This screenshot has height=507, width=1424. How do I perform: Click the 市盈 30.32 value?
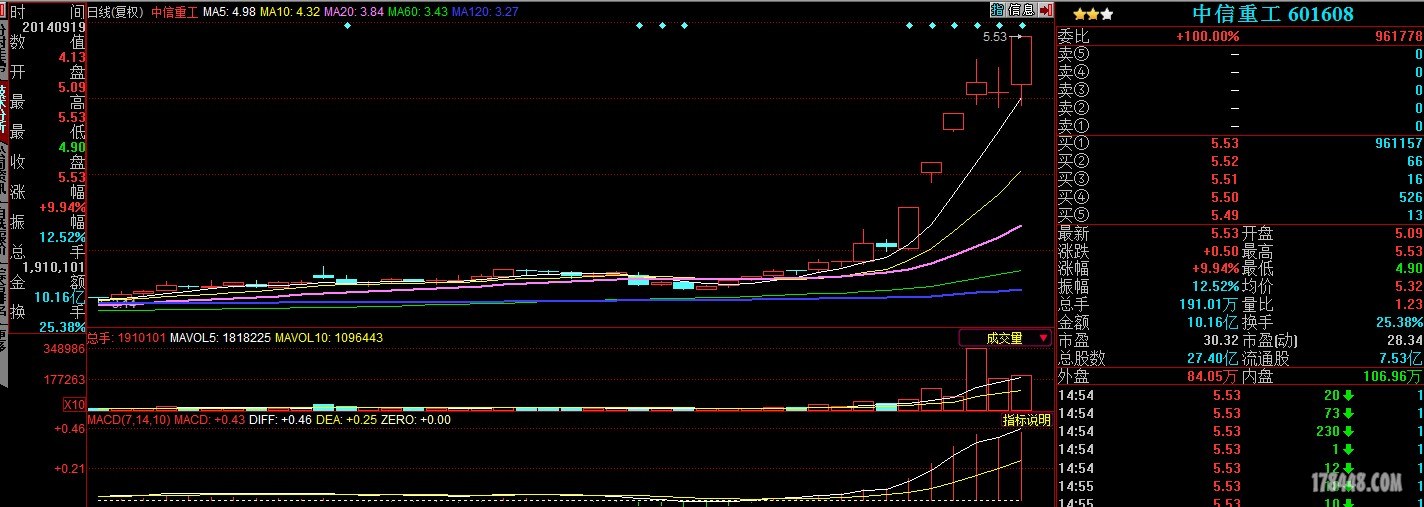tap(1220, 340)
